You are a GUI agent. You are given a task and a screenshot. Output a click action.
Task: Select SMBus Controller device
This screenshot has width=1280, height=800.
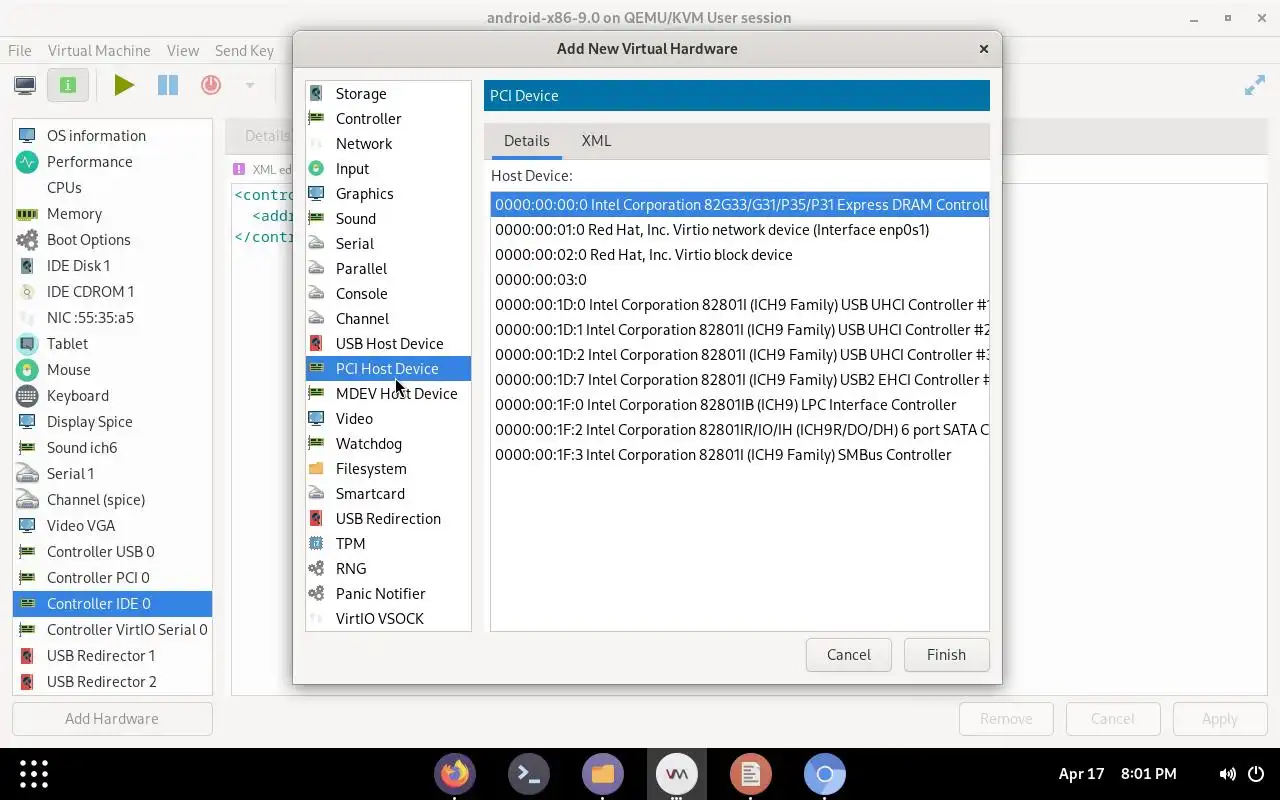(x=739, y=455)
